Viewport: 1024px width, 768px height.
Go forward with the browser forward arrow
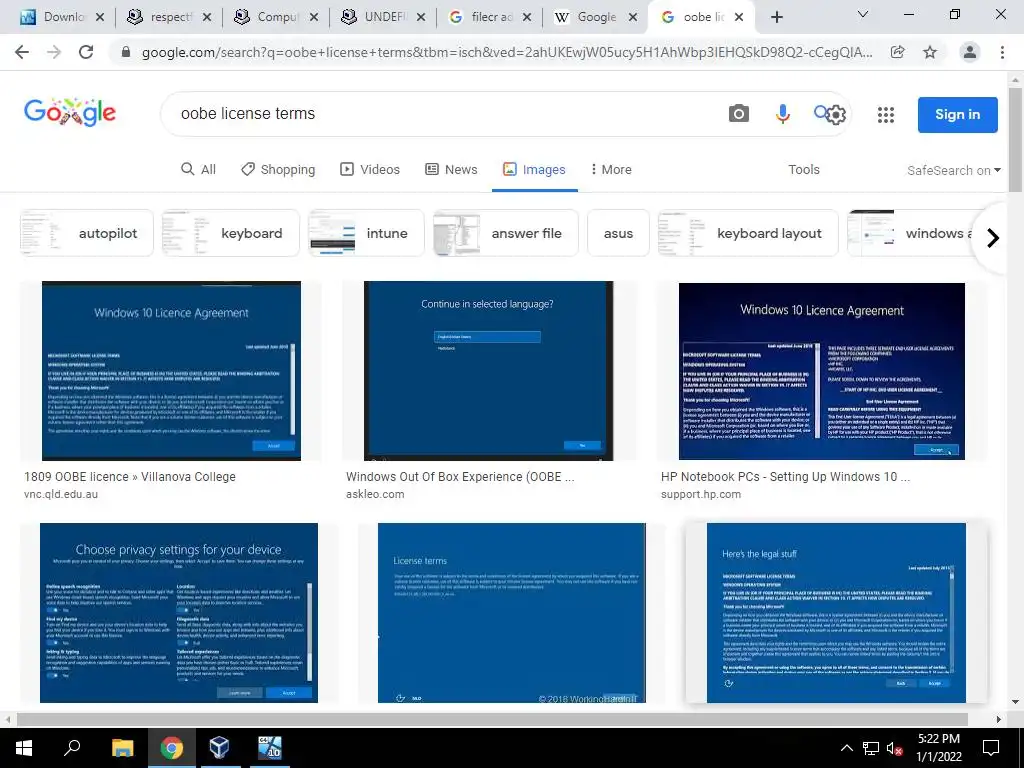[54, 52]
